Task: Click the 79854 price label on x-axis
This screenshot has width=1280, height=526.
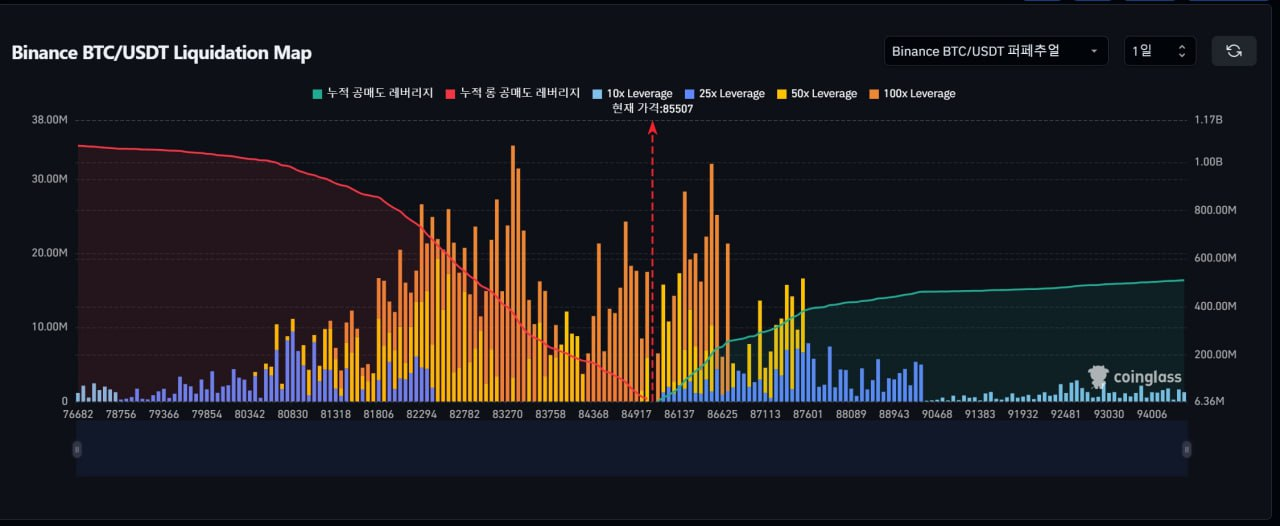Action: (x=207, y=414)
